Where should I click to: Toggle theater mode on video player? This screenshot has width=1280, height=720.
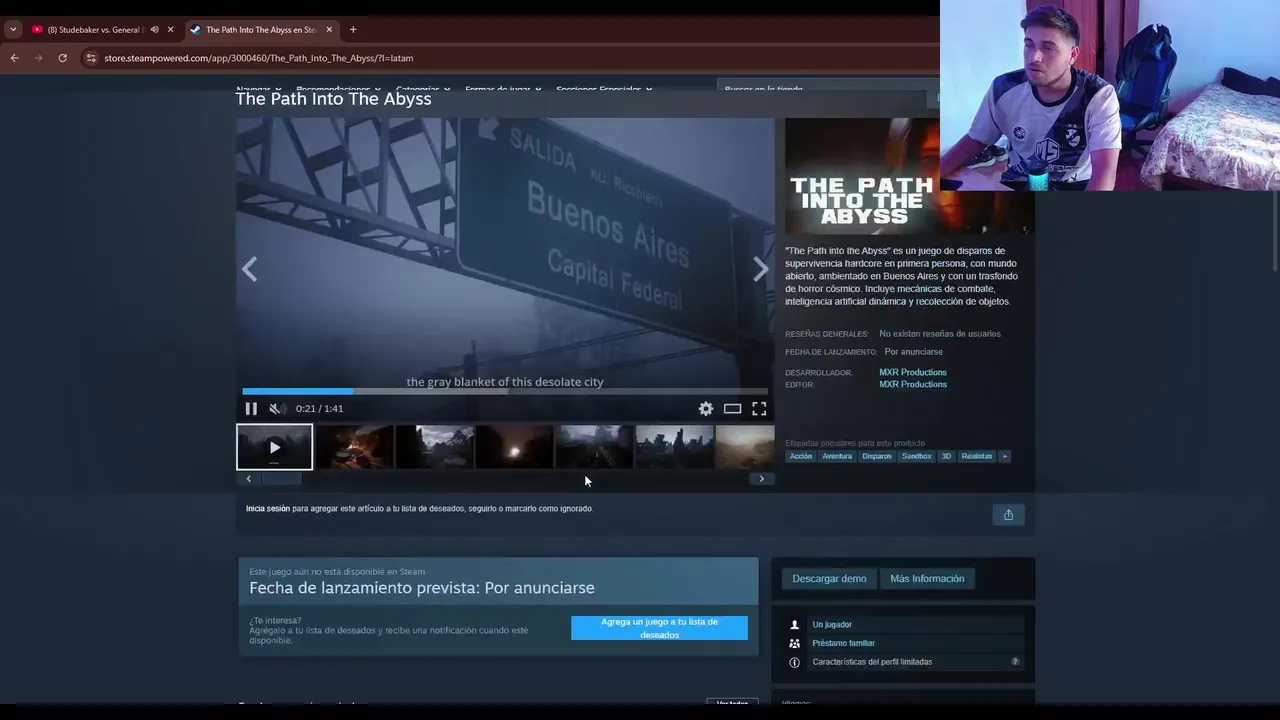click(732, 408)
